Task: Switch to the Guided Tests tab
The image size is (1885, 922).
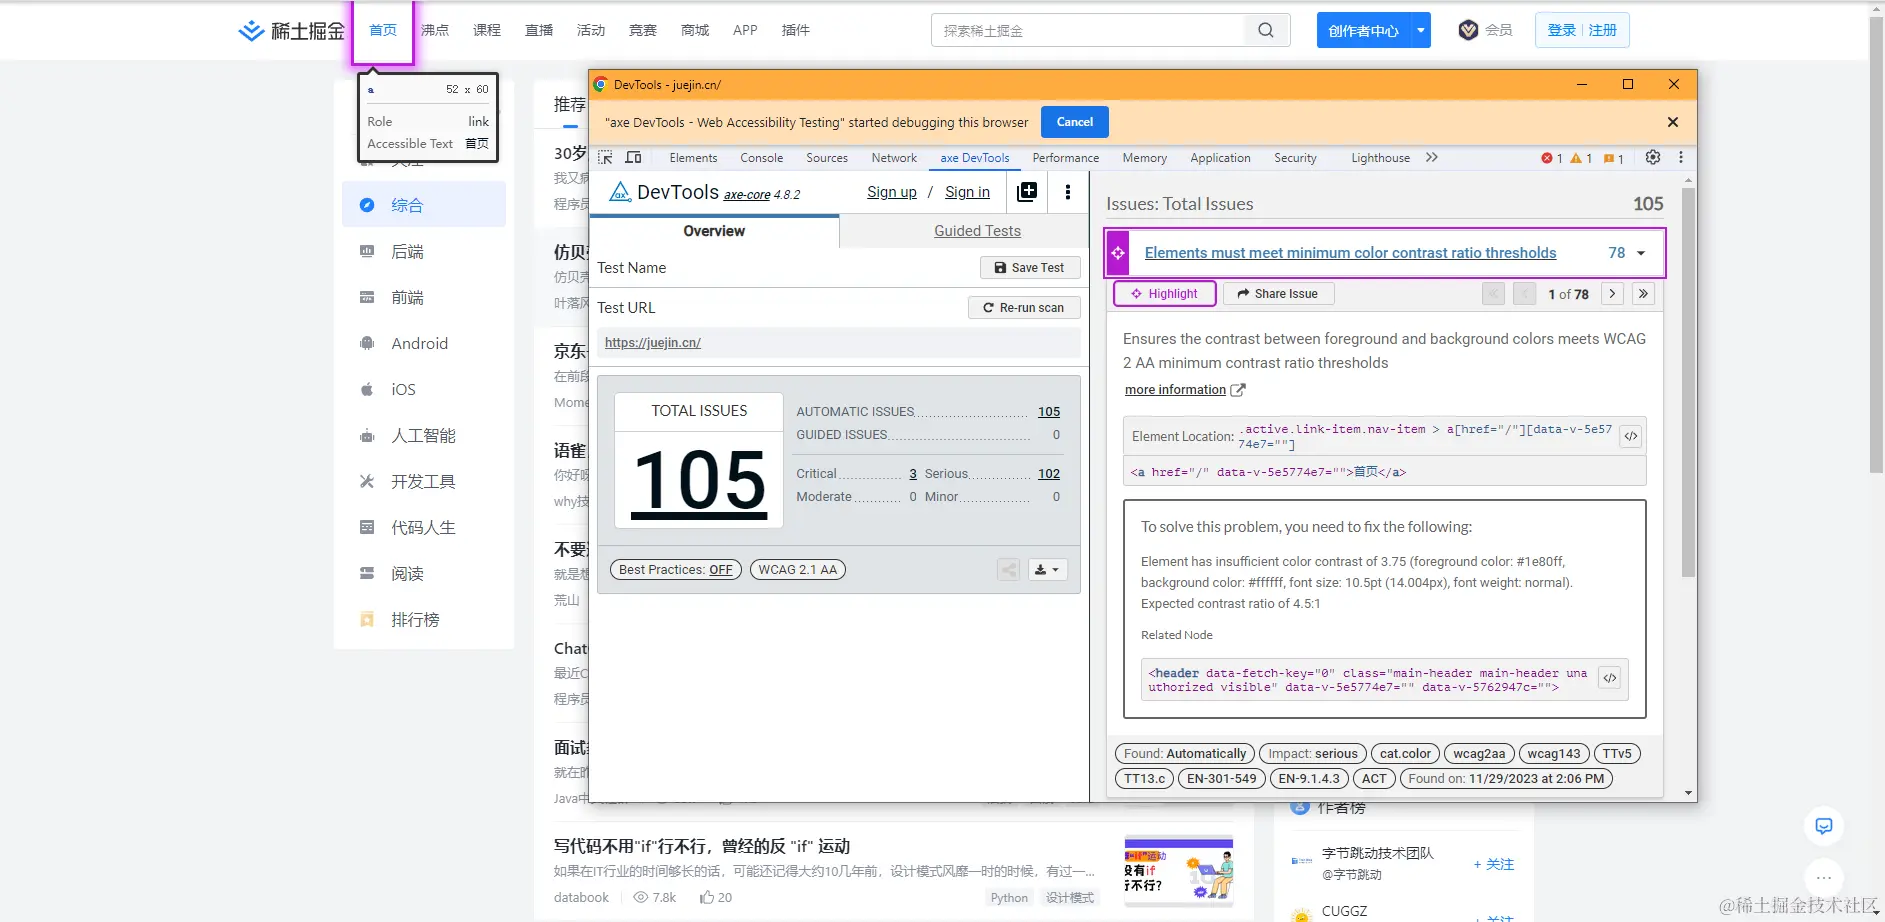Action: pyautogui.click(x=977, y=231)
